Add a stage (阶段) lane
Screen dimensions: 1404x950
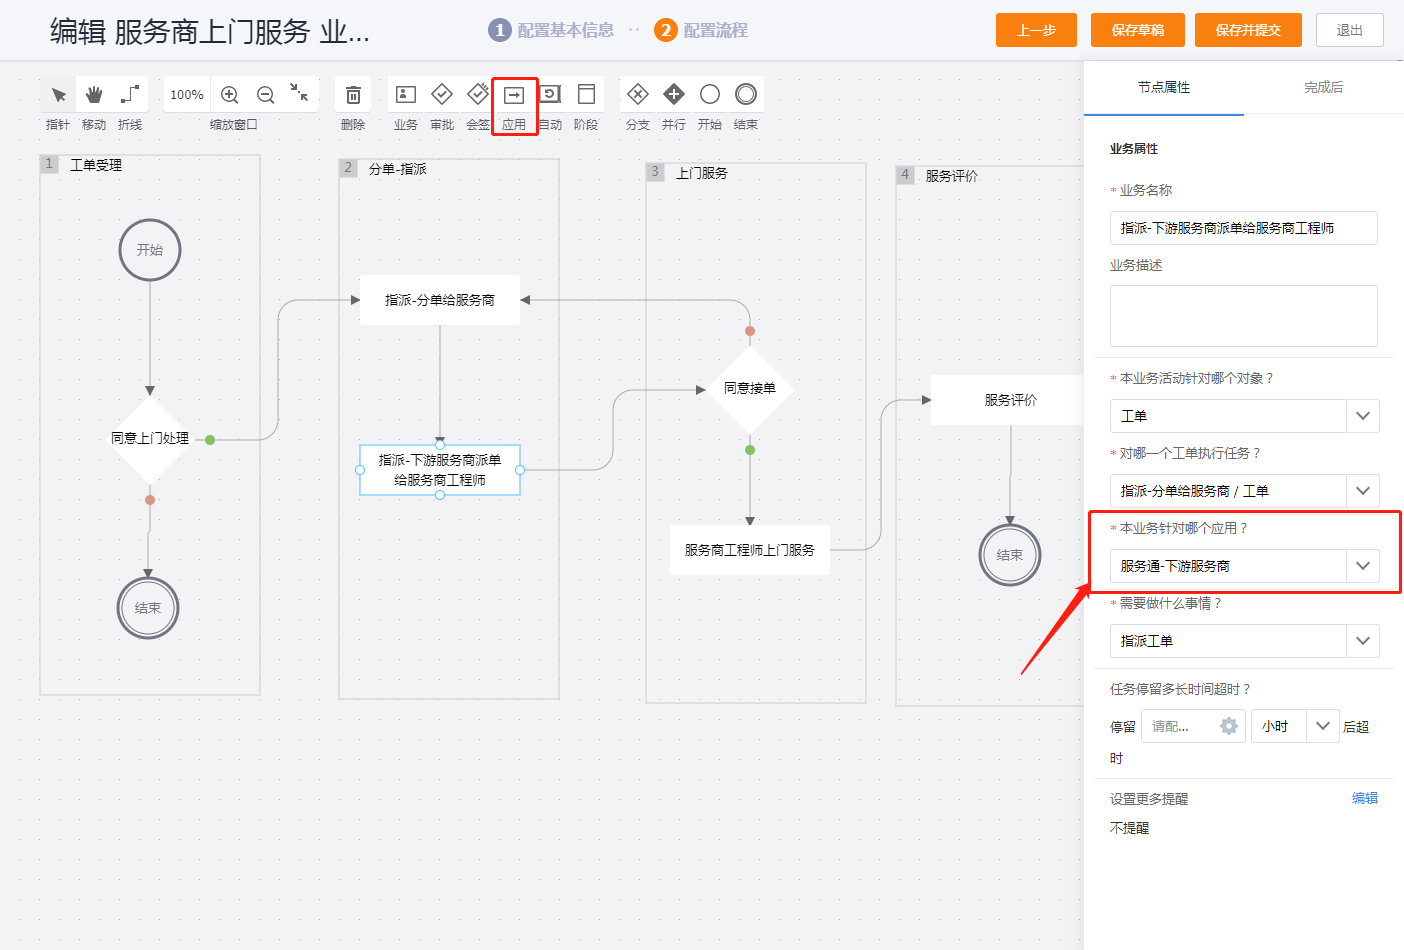point(586,95)
